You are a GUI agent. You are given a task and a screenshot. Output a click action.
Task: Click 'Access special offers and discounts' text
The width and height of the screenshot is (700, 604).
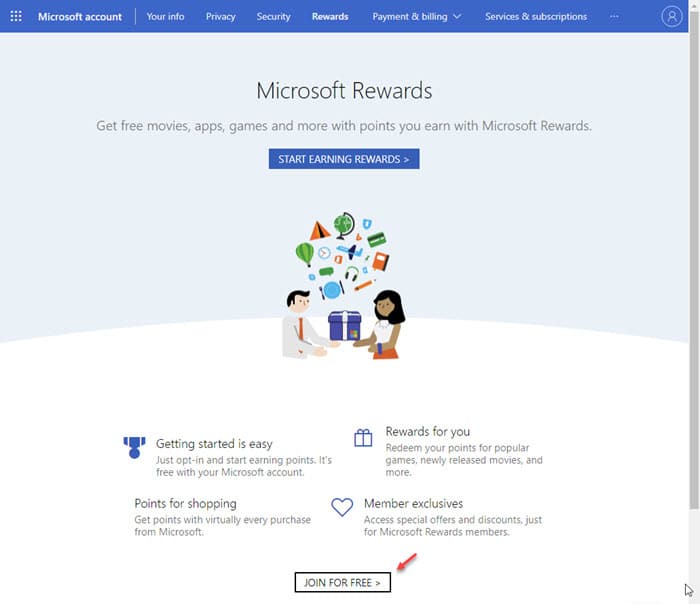coord(453,526)
